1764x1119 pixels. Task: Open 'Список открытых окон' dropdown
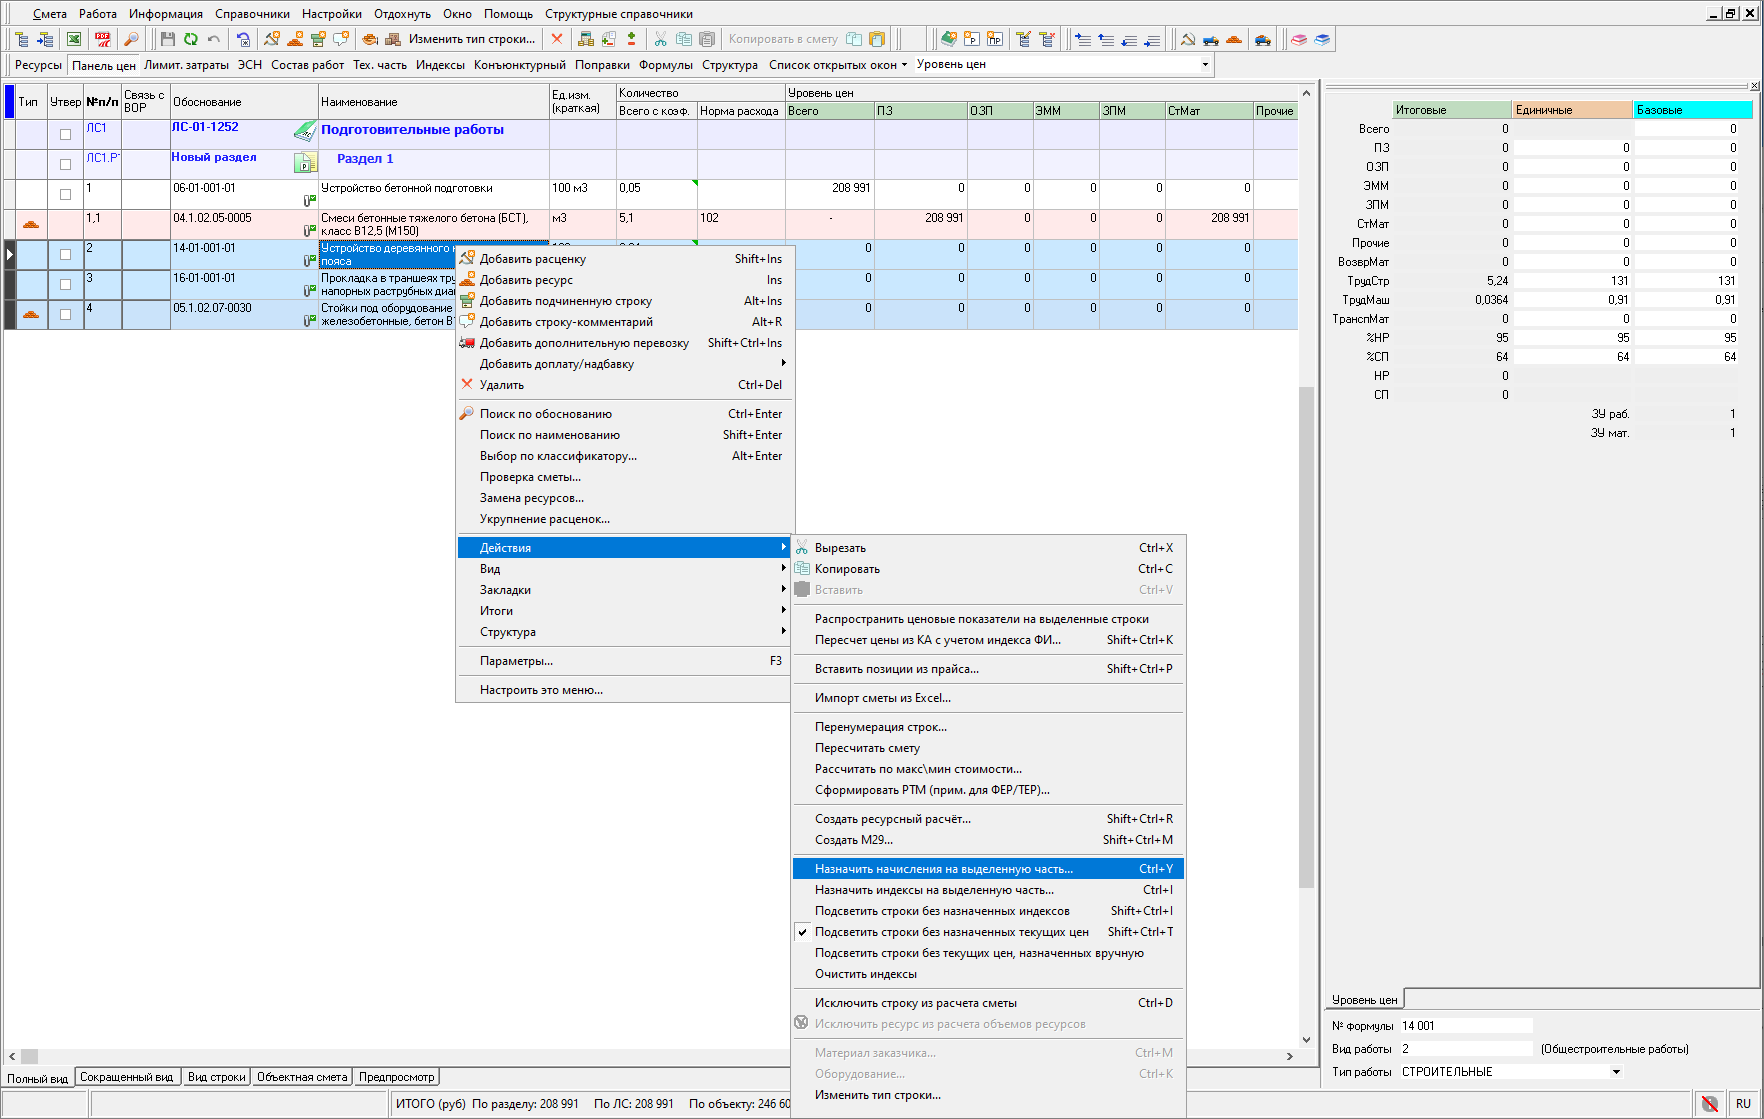tap(838, 65)
